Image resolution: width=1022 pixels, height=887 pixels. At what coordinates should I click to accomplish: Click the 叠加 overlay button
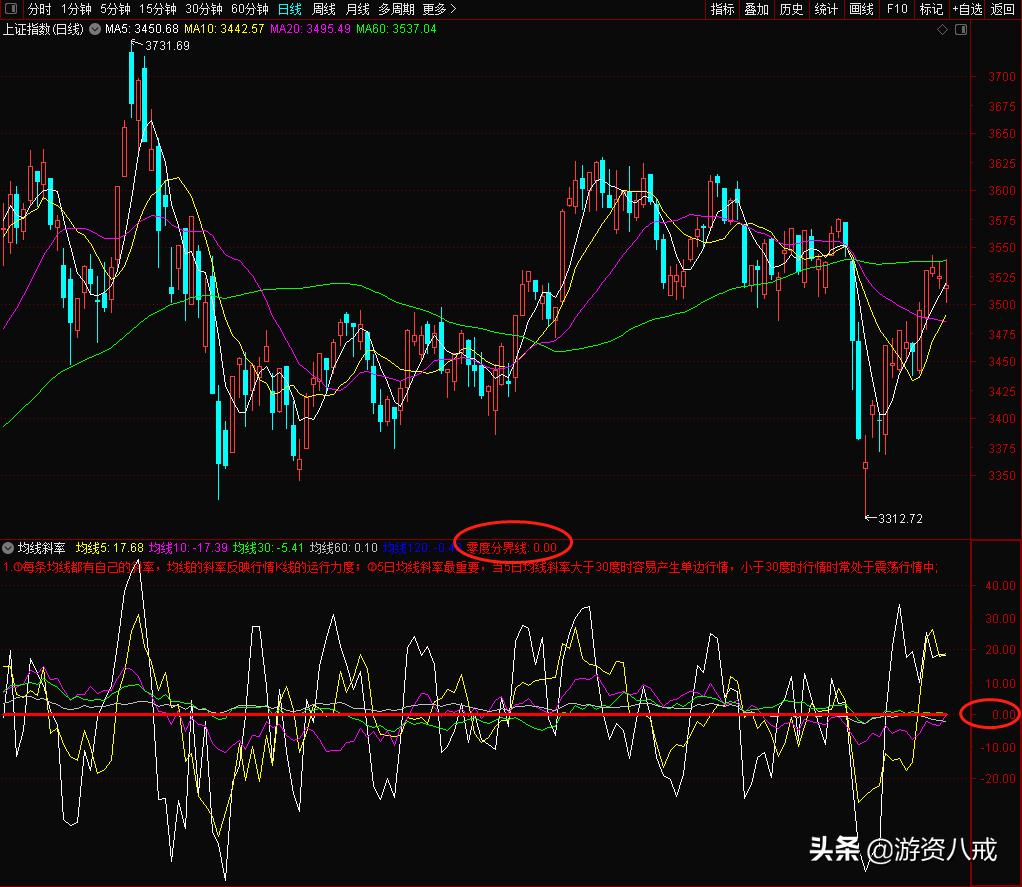(757, 9)
